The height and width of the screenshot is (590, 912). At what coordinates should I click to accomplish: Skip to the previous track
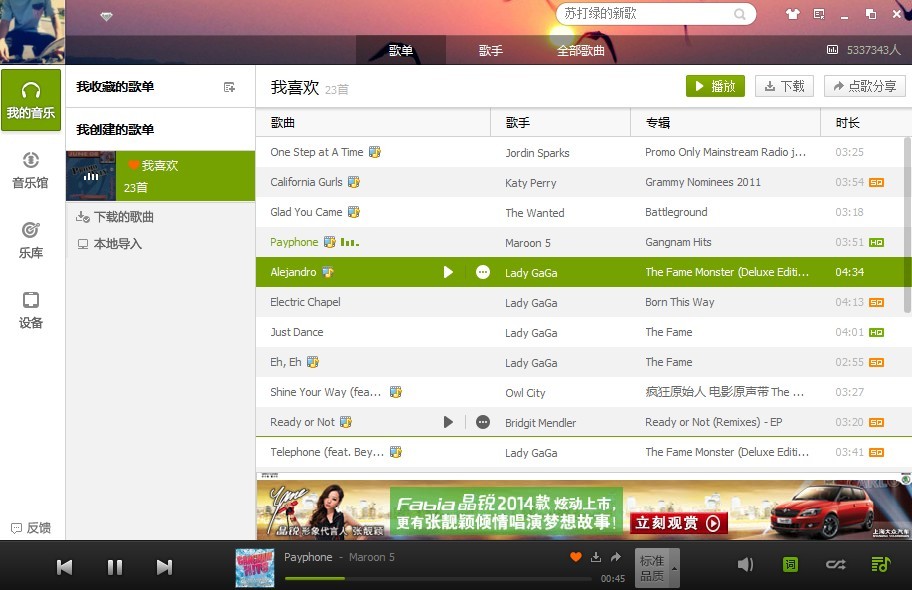[65, 567]
